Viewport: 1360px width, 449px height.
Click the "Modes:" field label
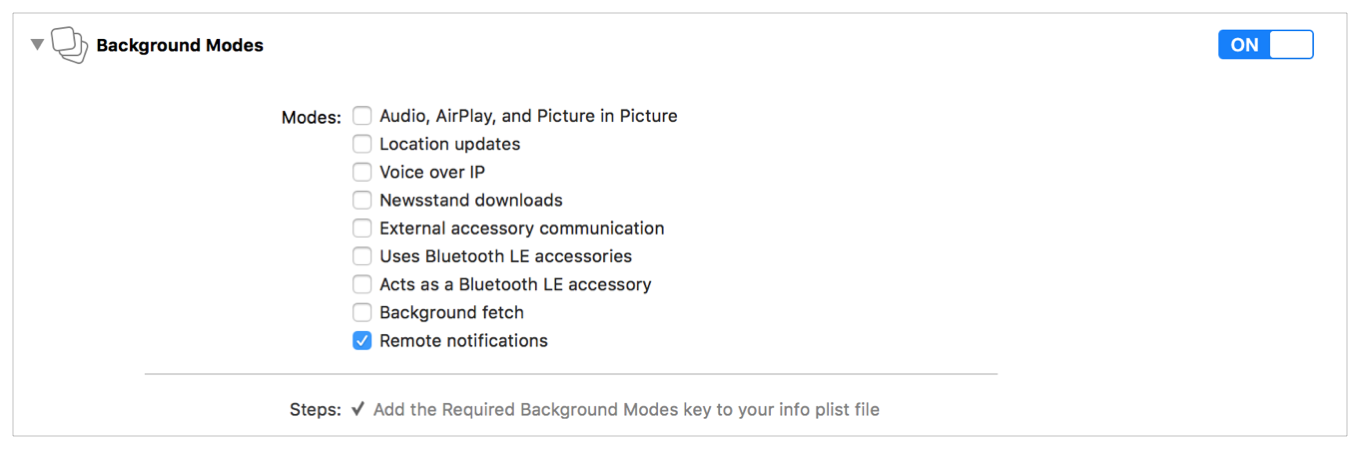311,117
